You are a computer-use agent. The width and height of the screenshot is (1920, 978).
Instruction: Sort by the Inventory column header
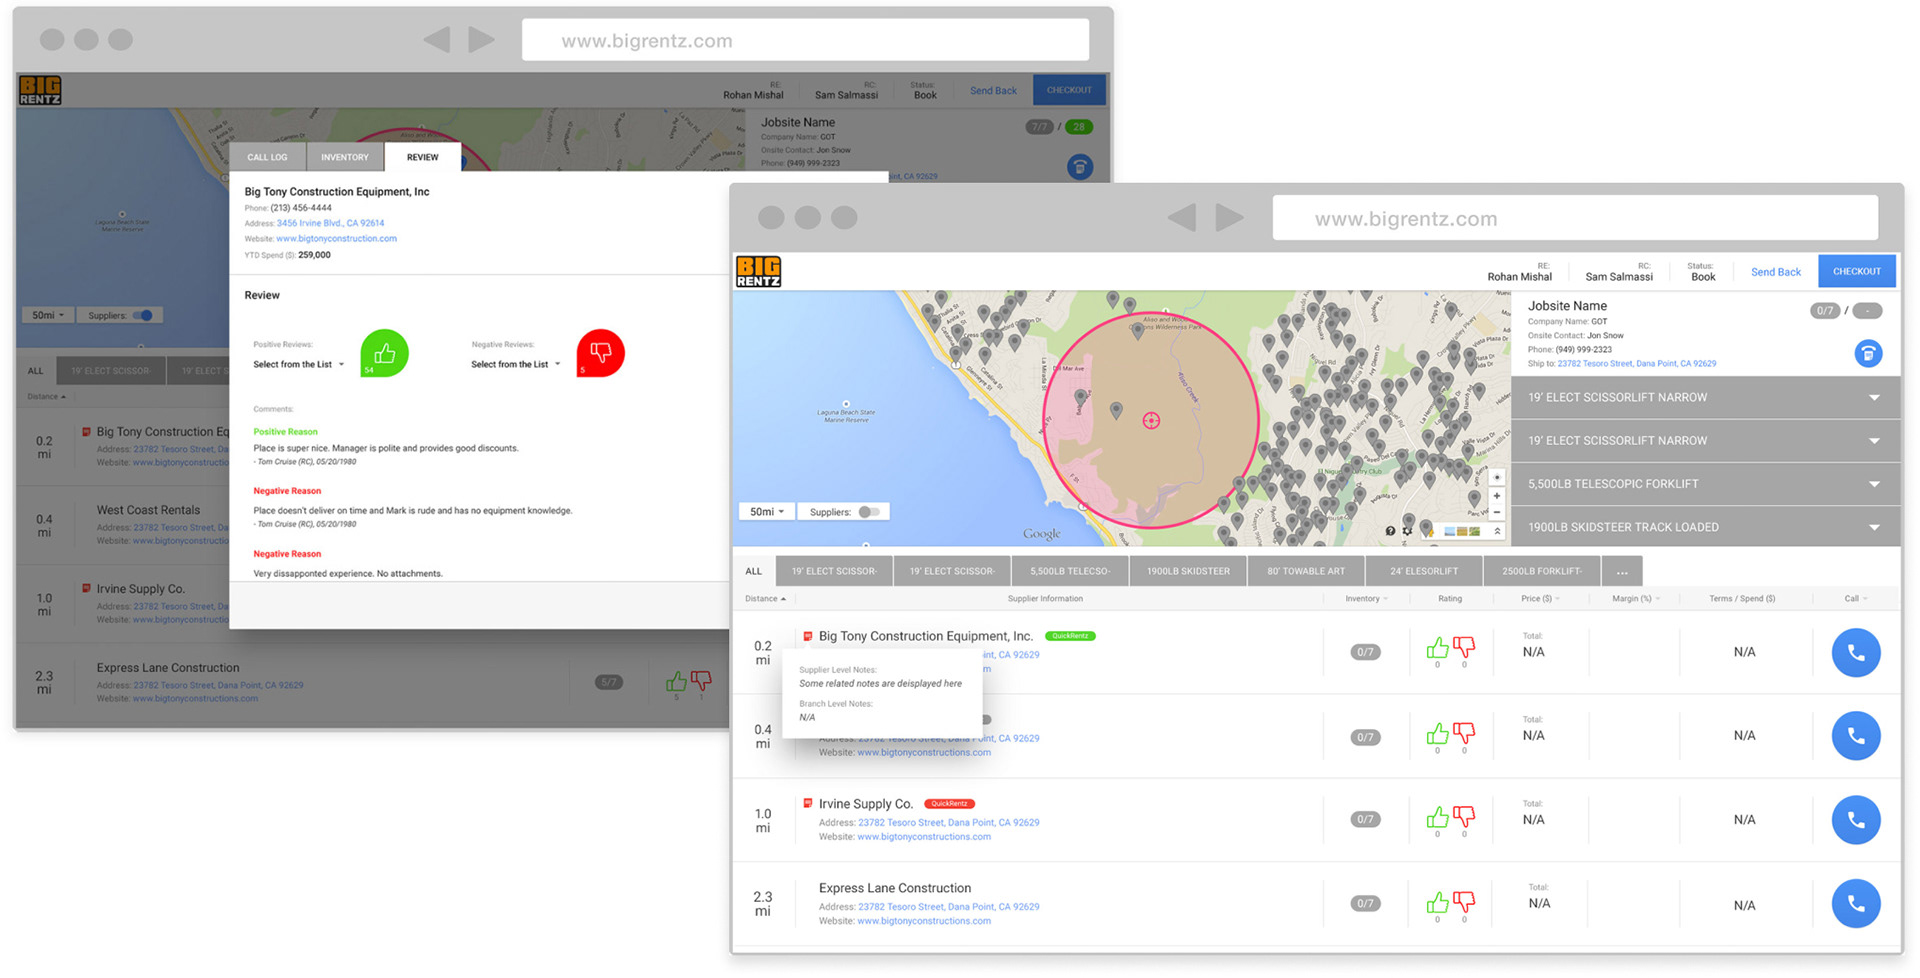pyautogui.click(x=1366, y=599)
